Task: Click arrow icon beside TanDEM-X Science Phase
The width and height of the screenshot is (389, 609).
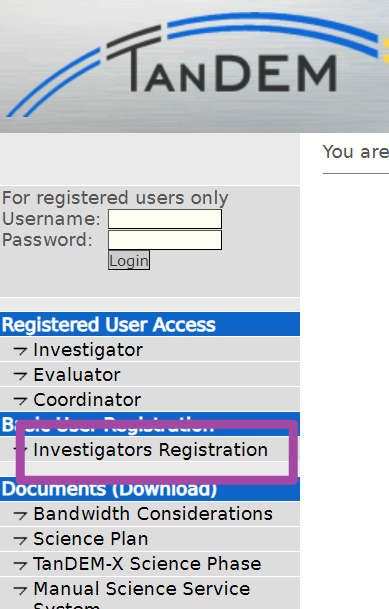Action: [20, 565]
